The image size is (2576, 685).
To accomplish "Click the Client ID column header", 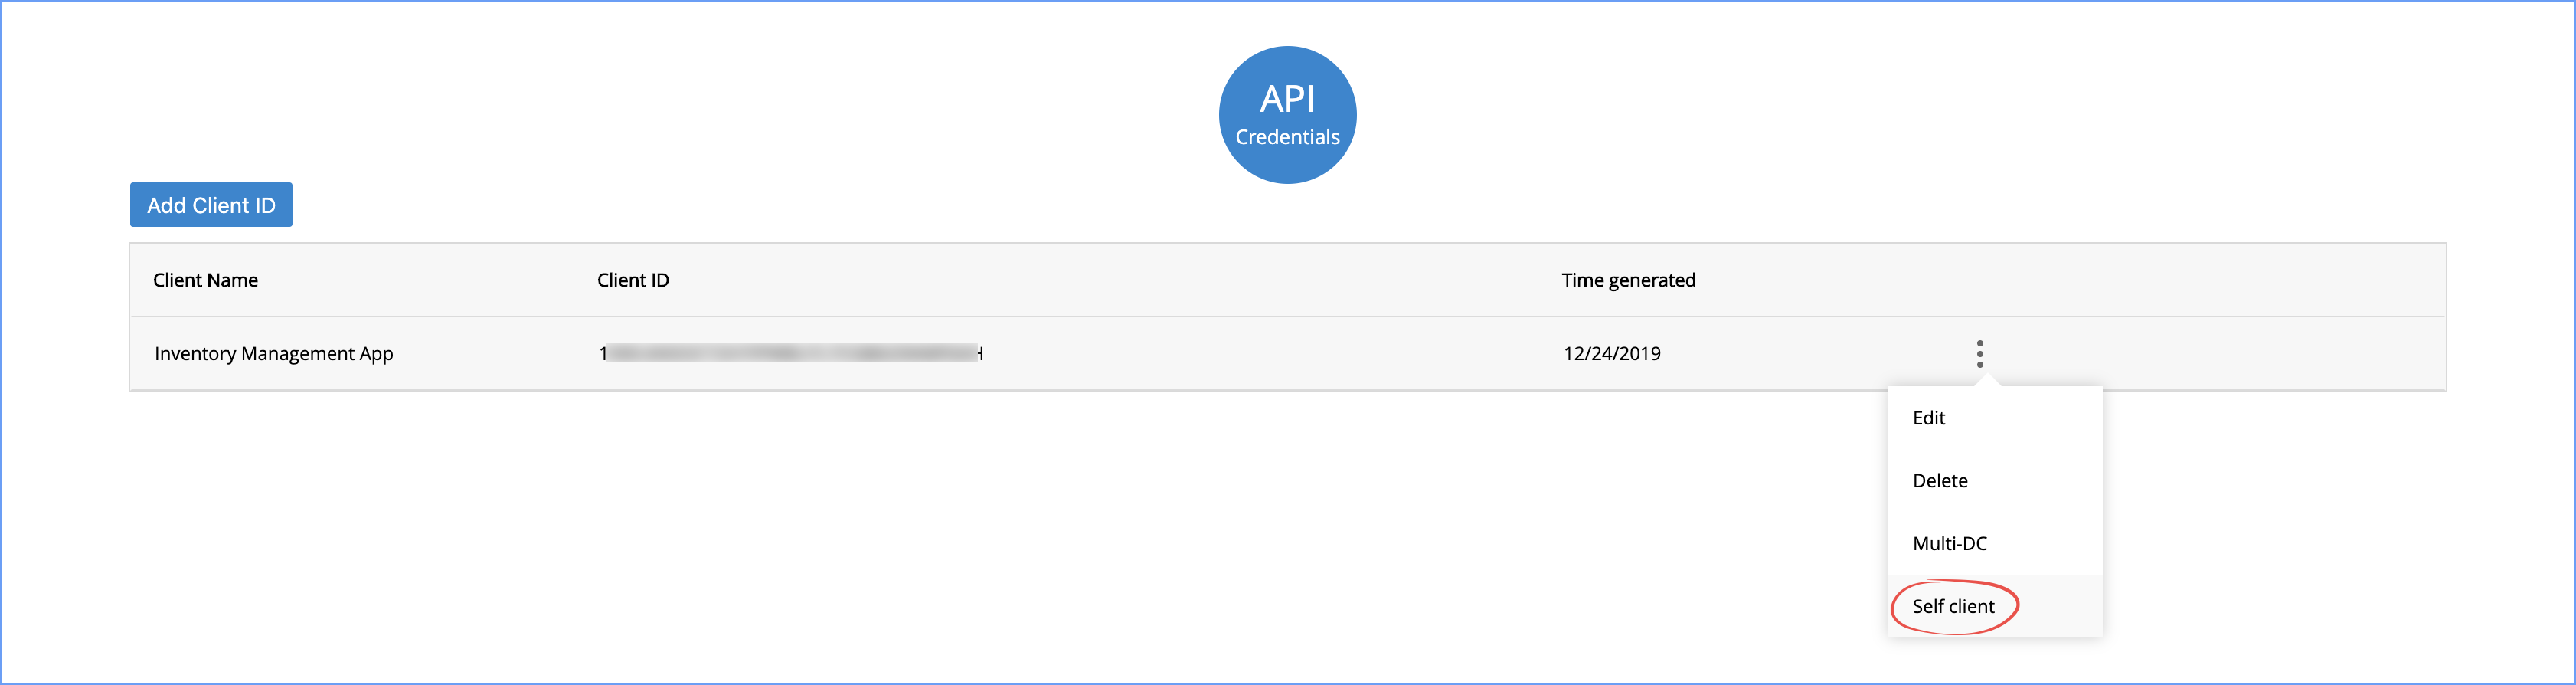I will [x=632, y=280].
